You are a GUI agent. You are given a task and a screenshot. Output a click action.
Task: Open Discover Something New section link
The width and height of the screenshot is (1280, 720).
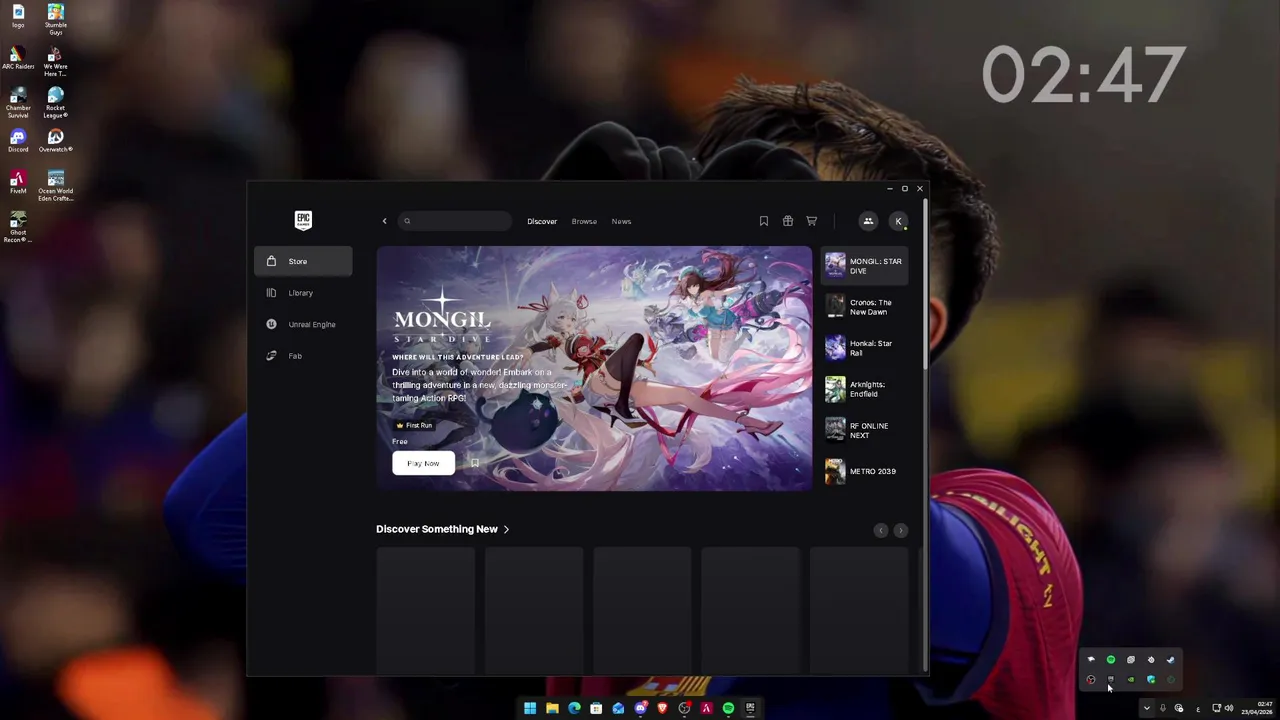[x=442, y=529]
